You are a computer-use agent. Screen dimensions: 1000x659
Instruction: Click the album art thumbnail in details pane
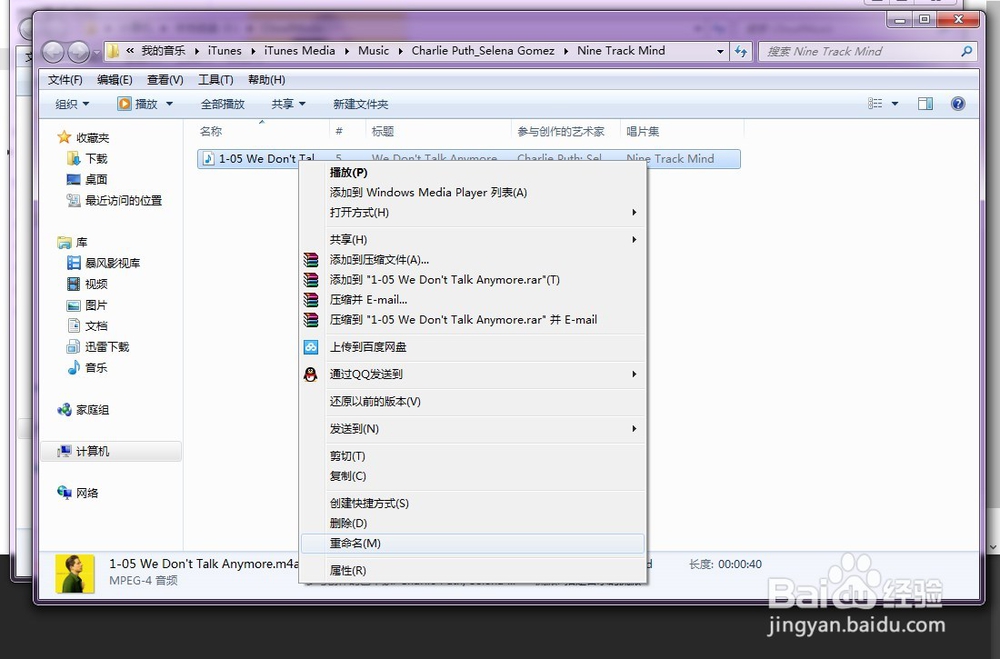coord(74,570)
